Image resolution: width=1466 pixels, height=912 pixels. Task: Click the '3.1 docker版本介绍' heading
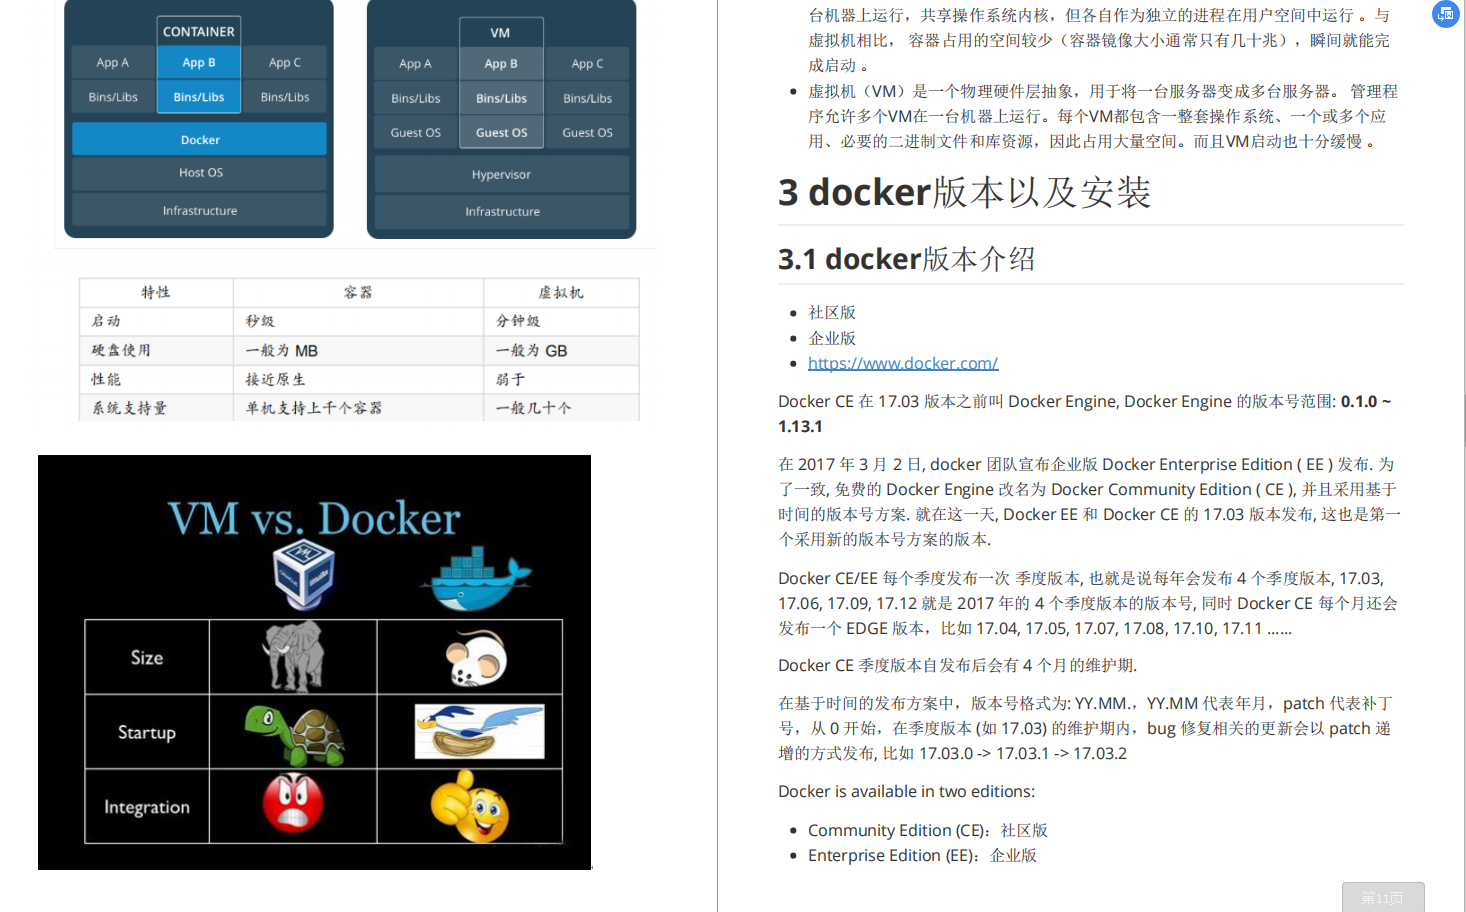coord(906,259)
